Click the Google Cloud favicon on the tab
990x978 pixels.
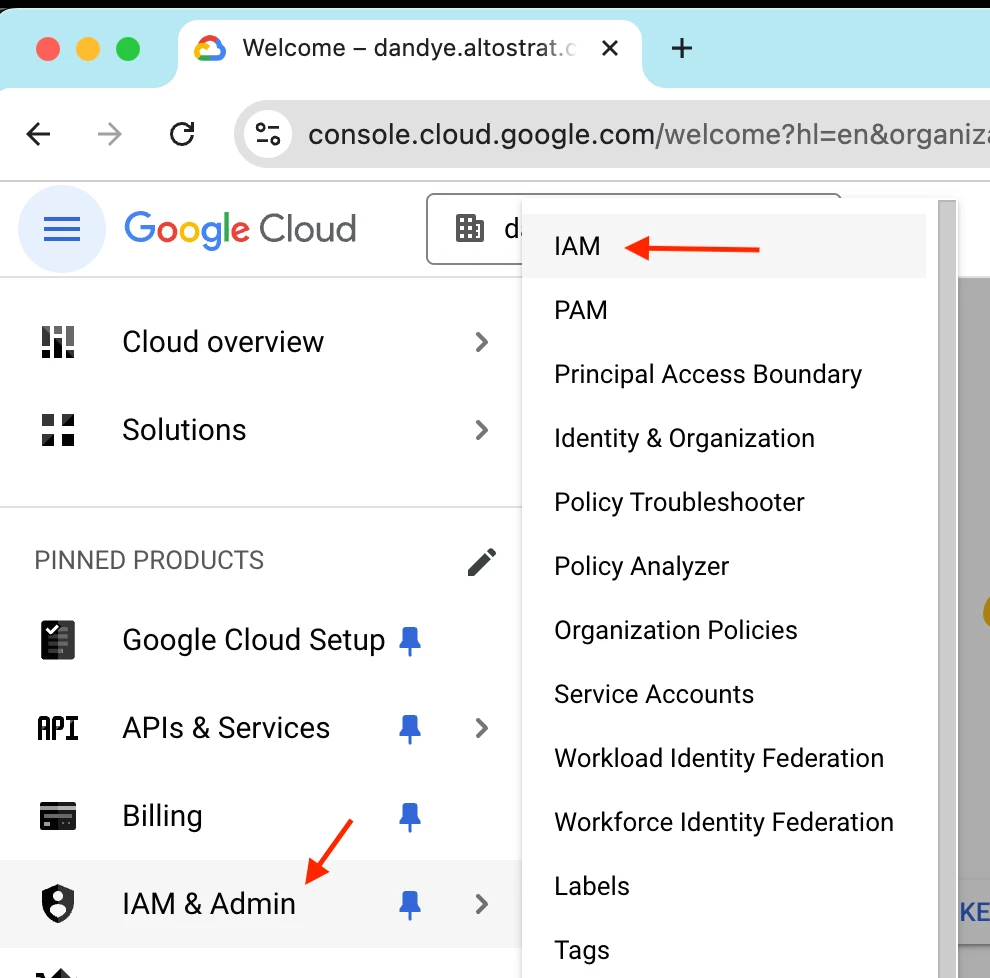(x=210, y=48)
